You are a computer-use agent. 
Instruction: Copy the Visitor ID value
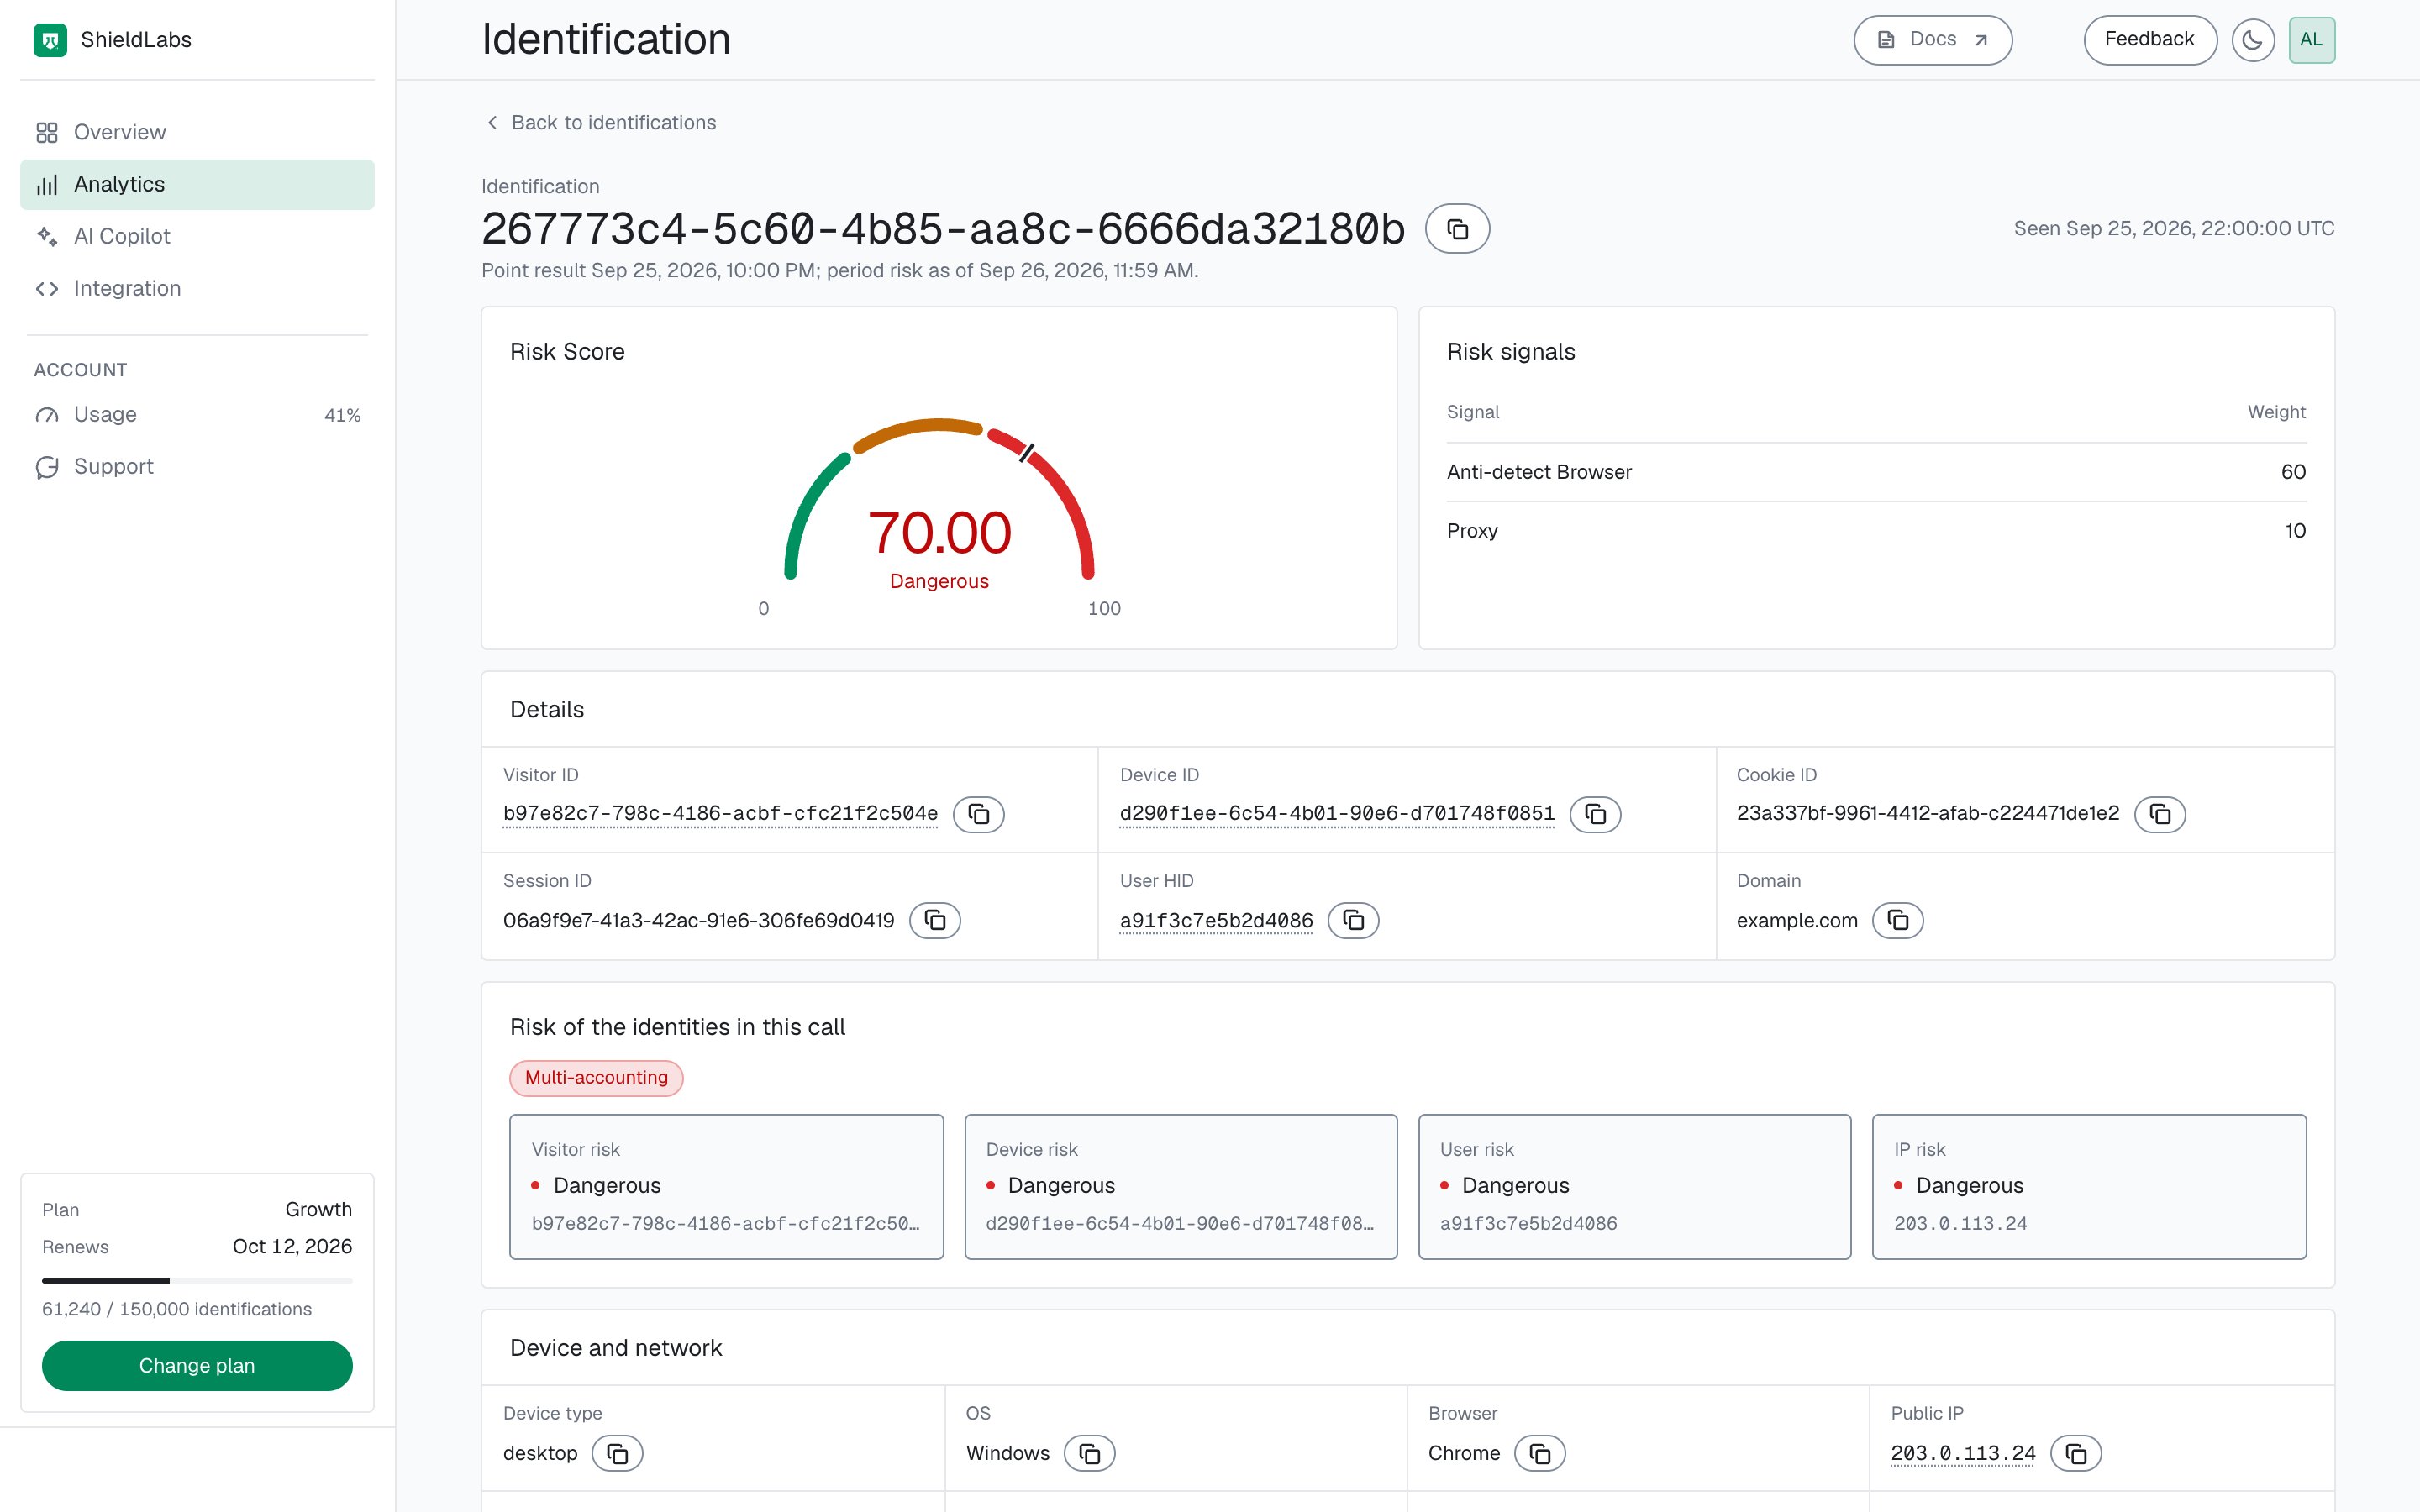[978, 814]
